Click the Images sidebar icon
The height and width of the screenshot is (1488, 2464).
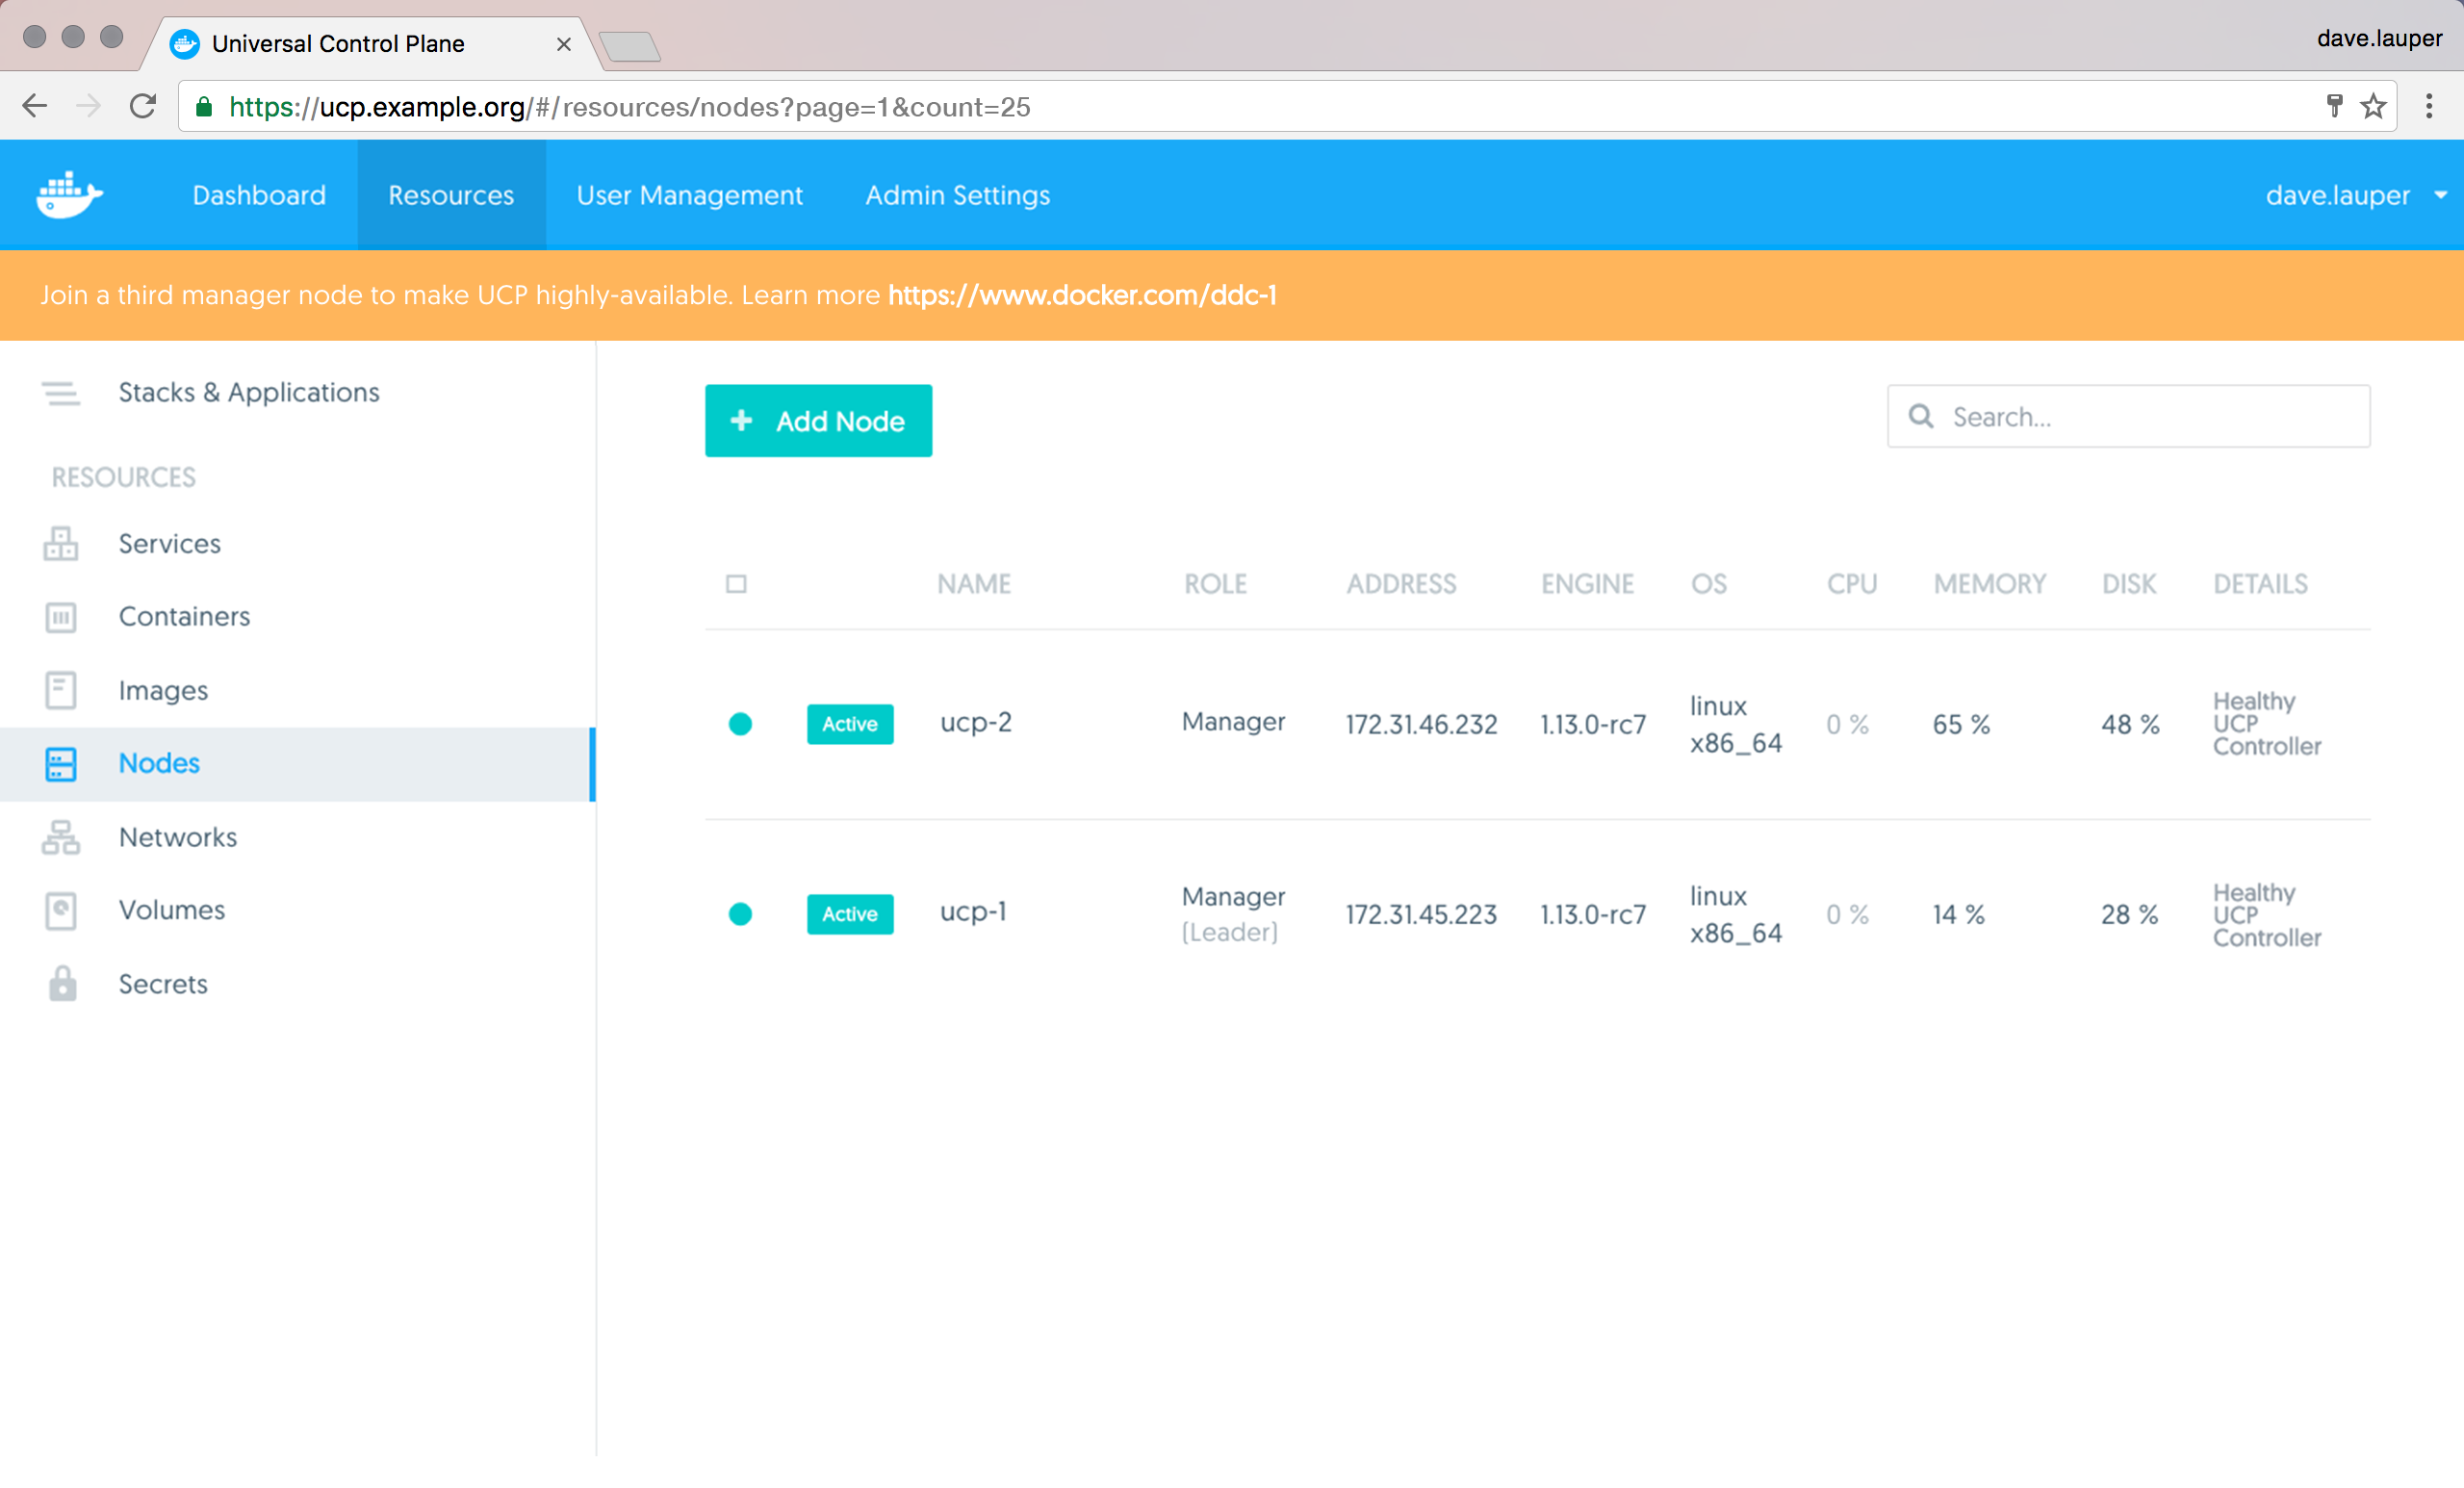point(61,690)
